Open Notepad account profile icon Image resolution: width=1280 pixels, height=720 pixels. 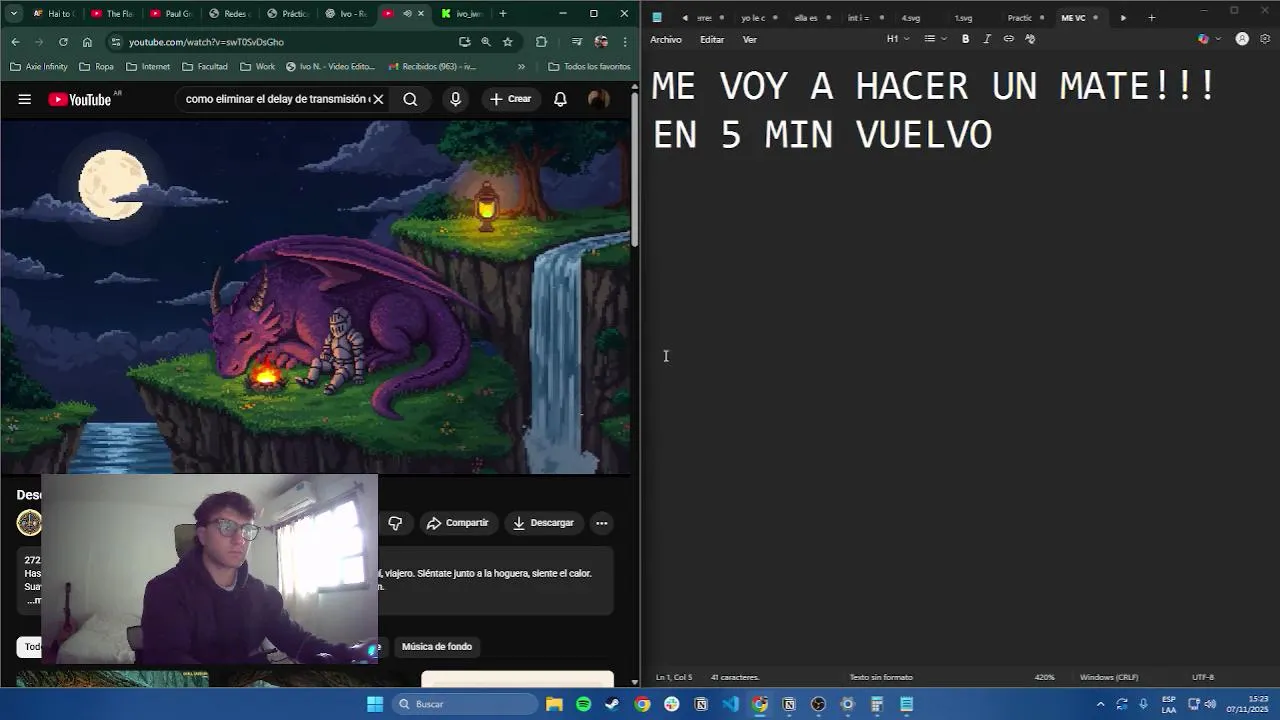[x=1242, y=39]
